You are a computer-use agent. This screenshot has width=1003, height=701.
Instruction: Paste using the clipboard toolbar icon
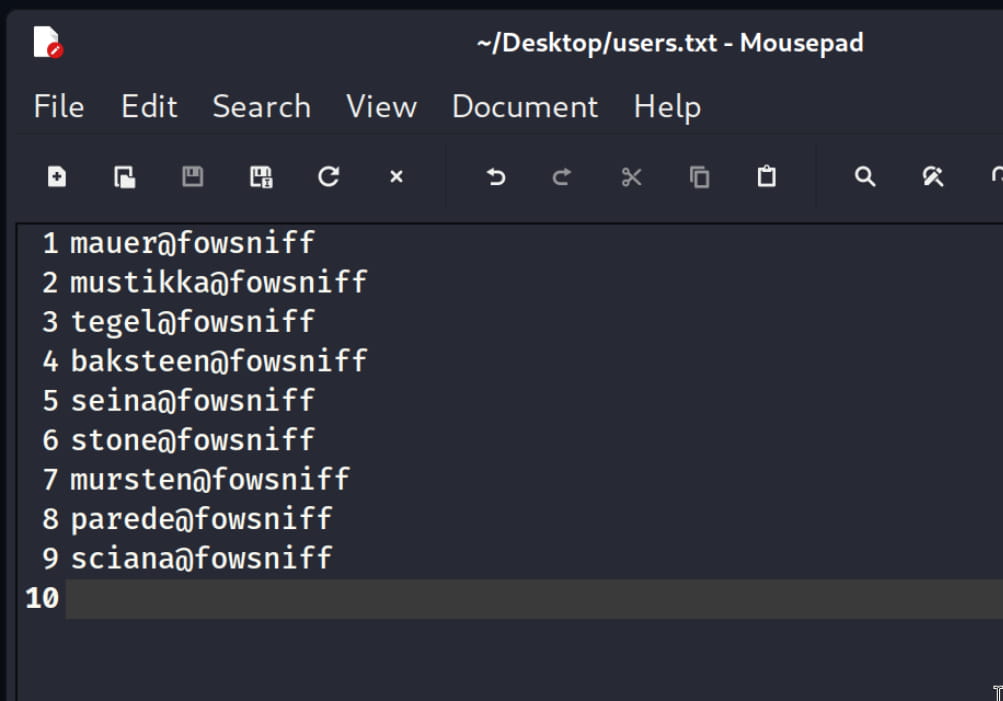766,177
